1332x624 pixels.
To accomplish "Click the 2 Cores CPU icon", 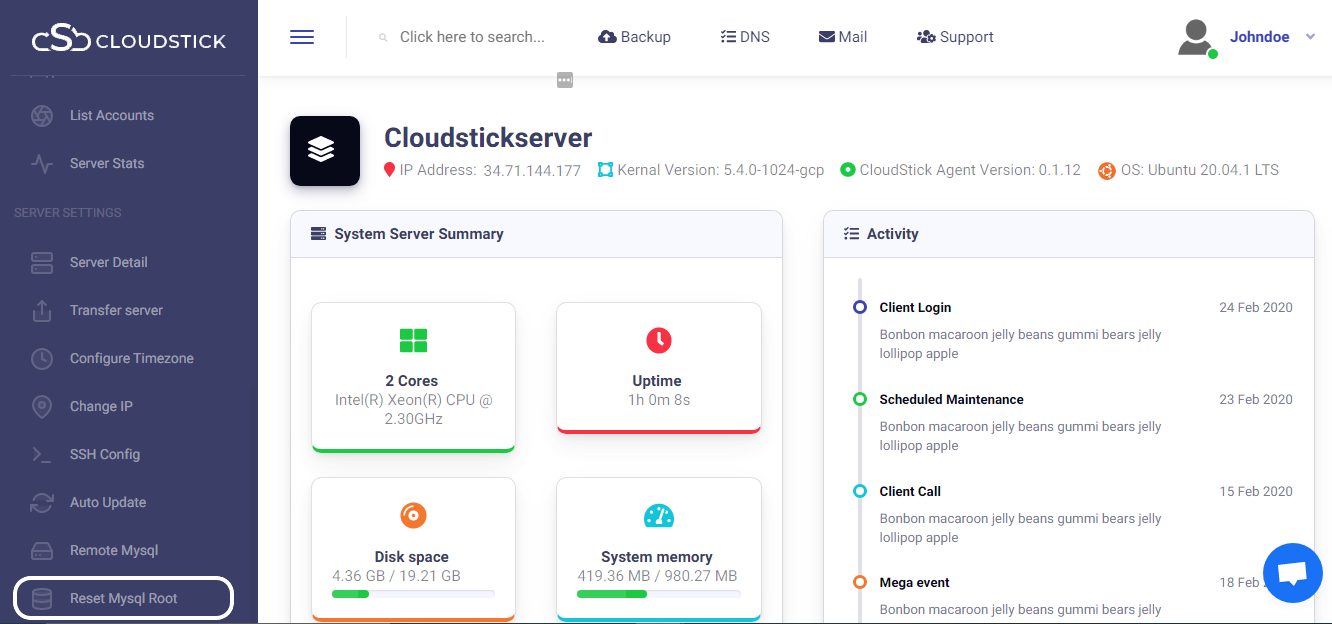I will (x=413, y=340).
